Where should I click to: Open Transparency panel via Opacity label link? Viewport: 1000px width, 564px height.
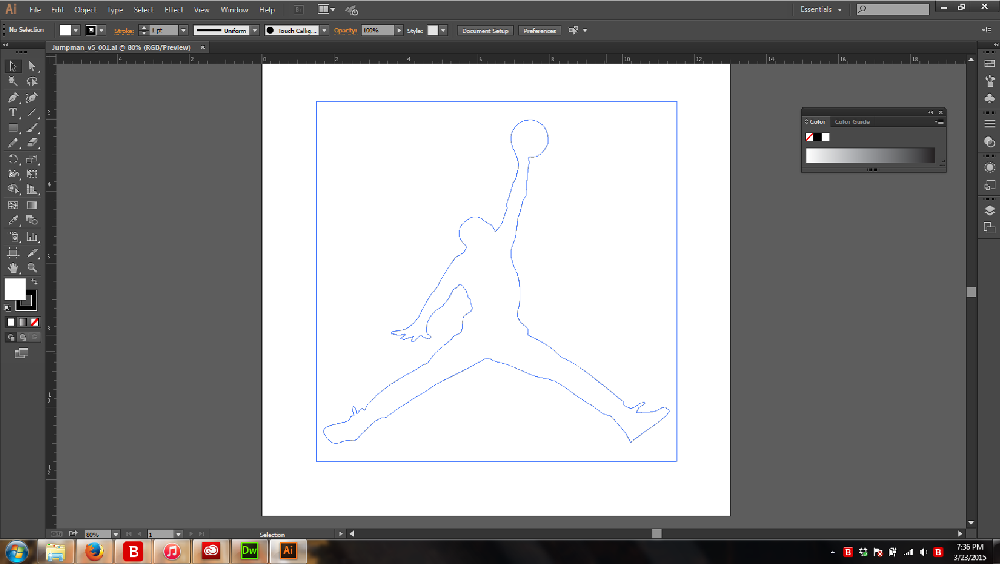[x=345, y=31]
